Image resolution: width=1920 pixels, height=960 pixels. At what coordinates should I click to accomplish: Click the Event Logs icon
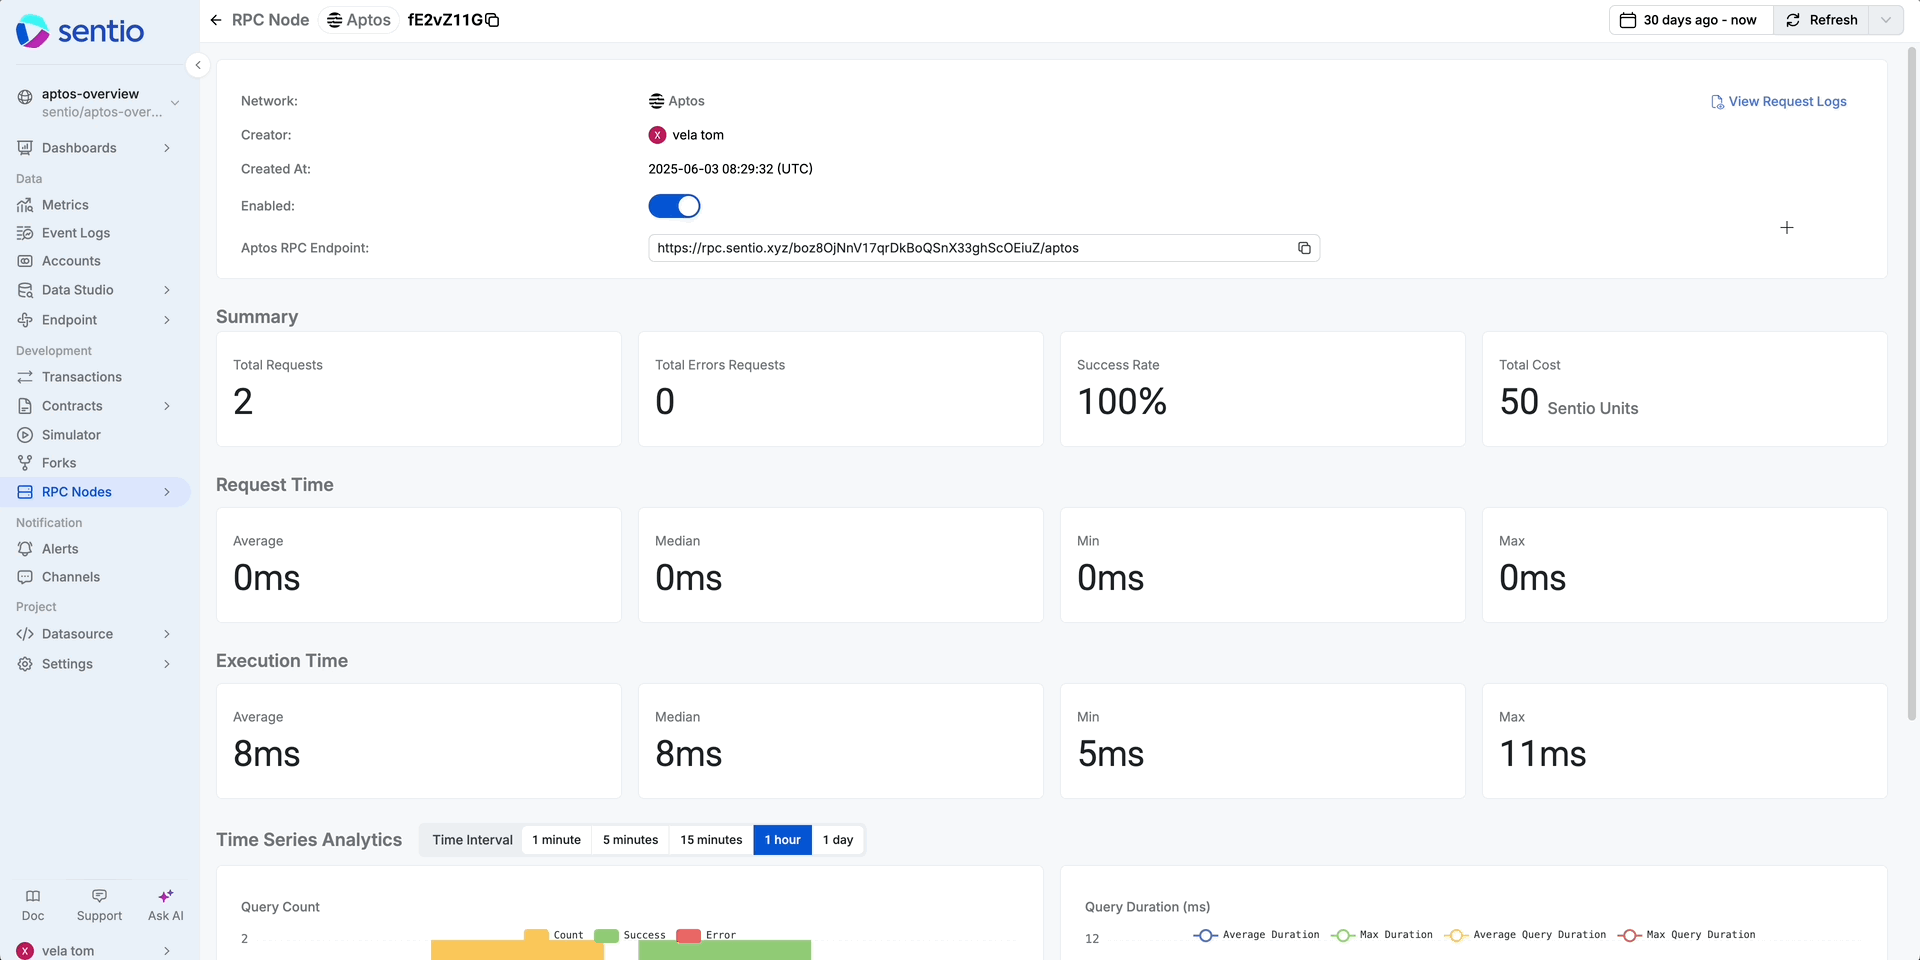25,233
